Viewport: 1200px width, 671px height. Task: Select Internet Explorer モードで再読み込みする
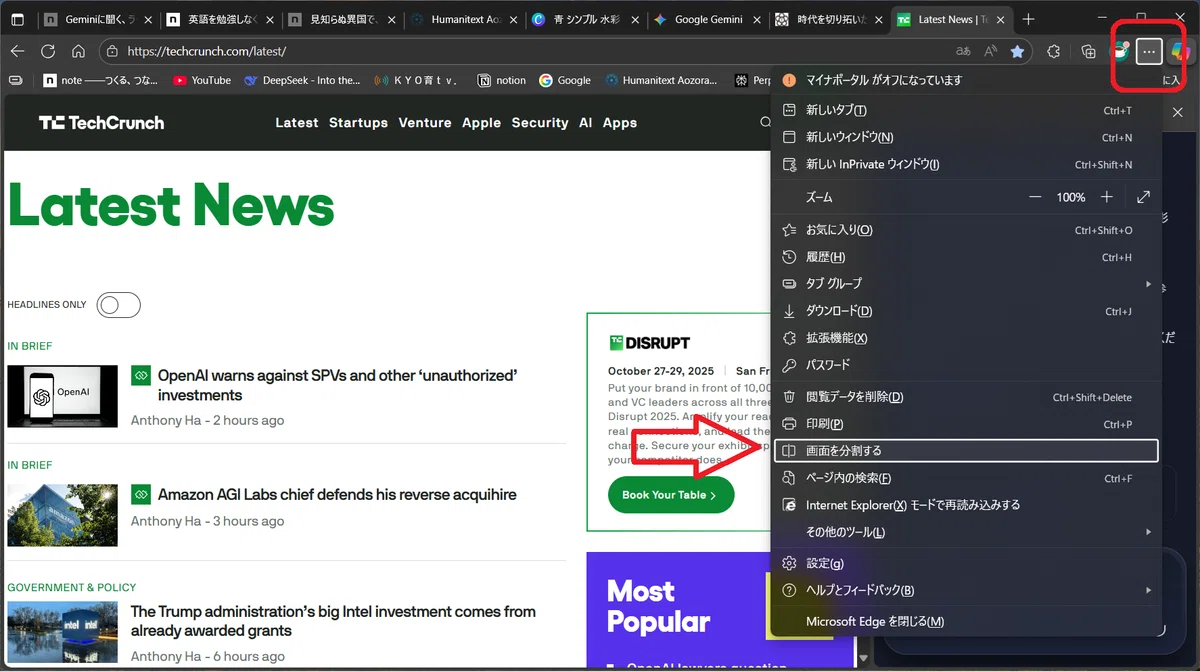pos(966,505)
